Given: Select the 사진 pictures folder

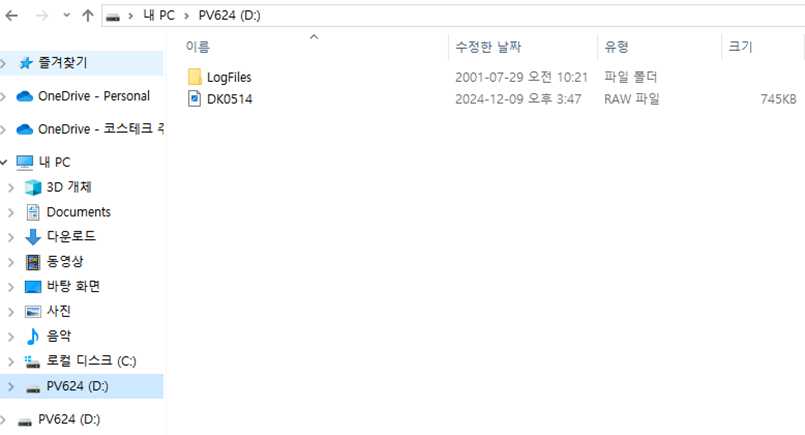Looking at the screenshot, I should [x=59, y=311].
